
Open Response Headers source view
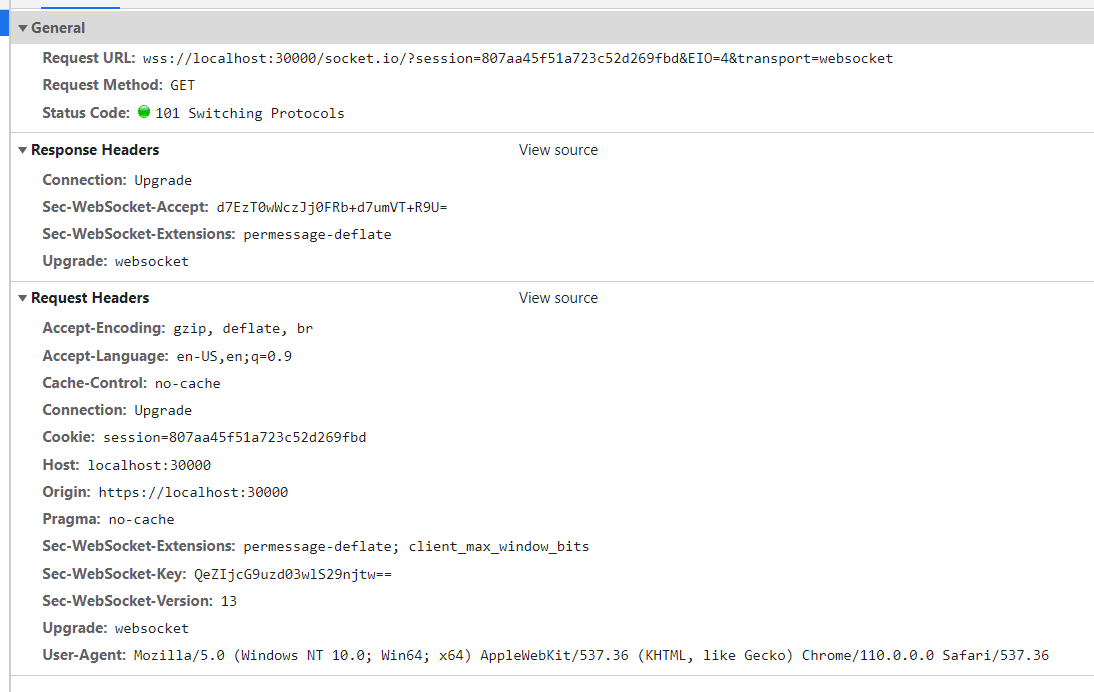(x=557, y=150)
